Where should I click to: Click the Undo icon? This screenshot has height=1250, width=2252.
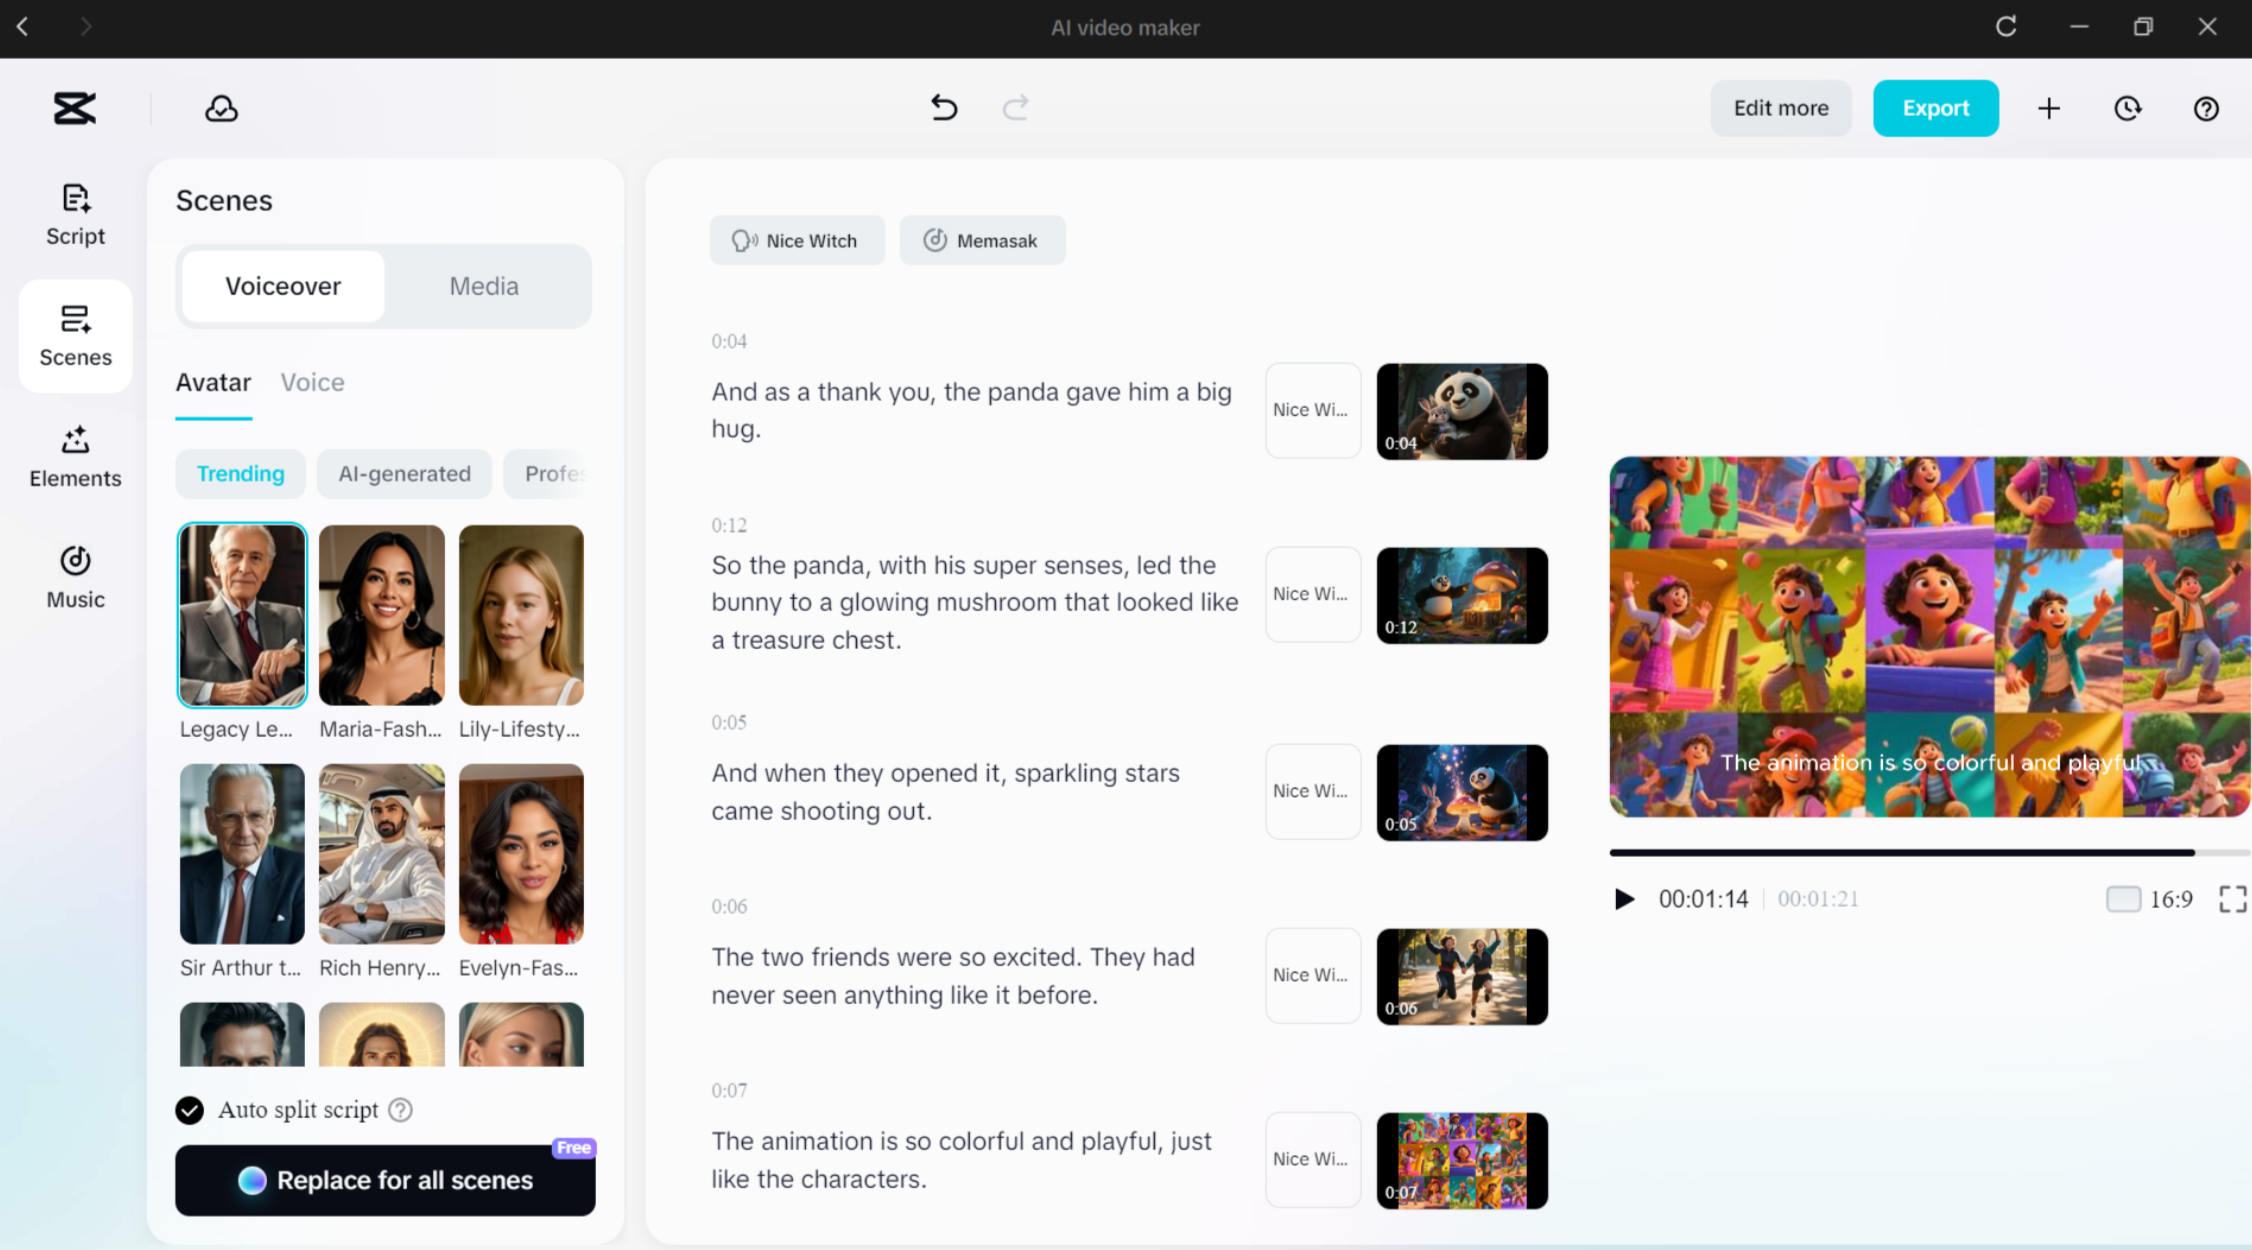point(943,107)
